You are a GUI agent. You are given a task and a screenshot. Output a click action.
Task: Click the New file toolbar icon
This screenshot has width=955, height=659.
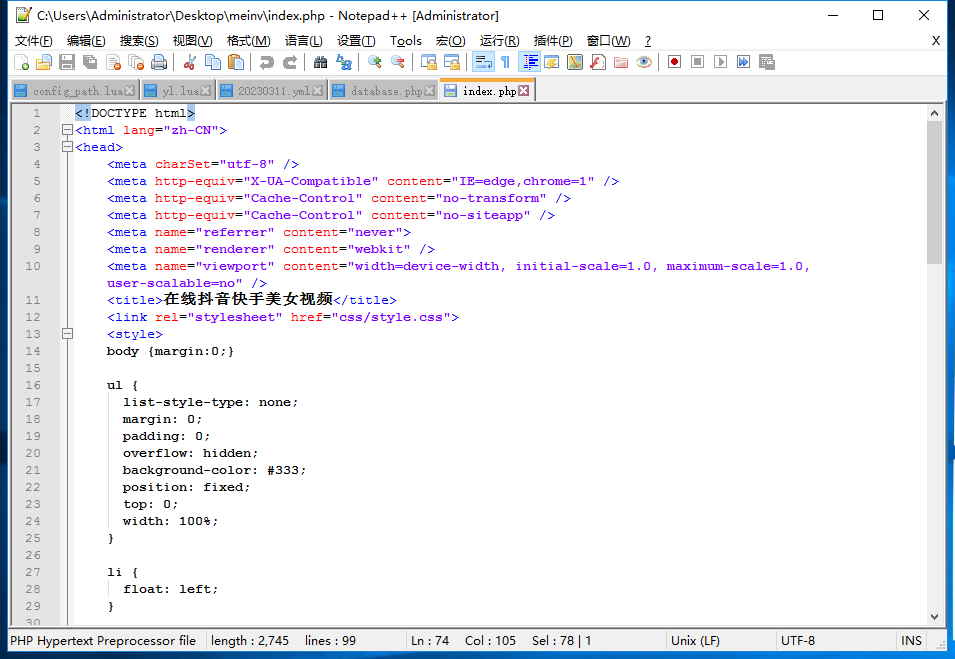click(x=21, y=62)
